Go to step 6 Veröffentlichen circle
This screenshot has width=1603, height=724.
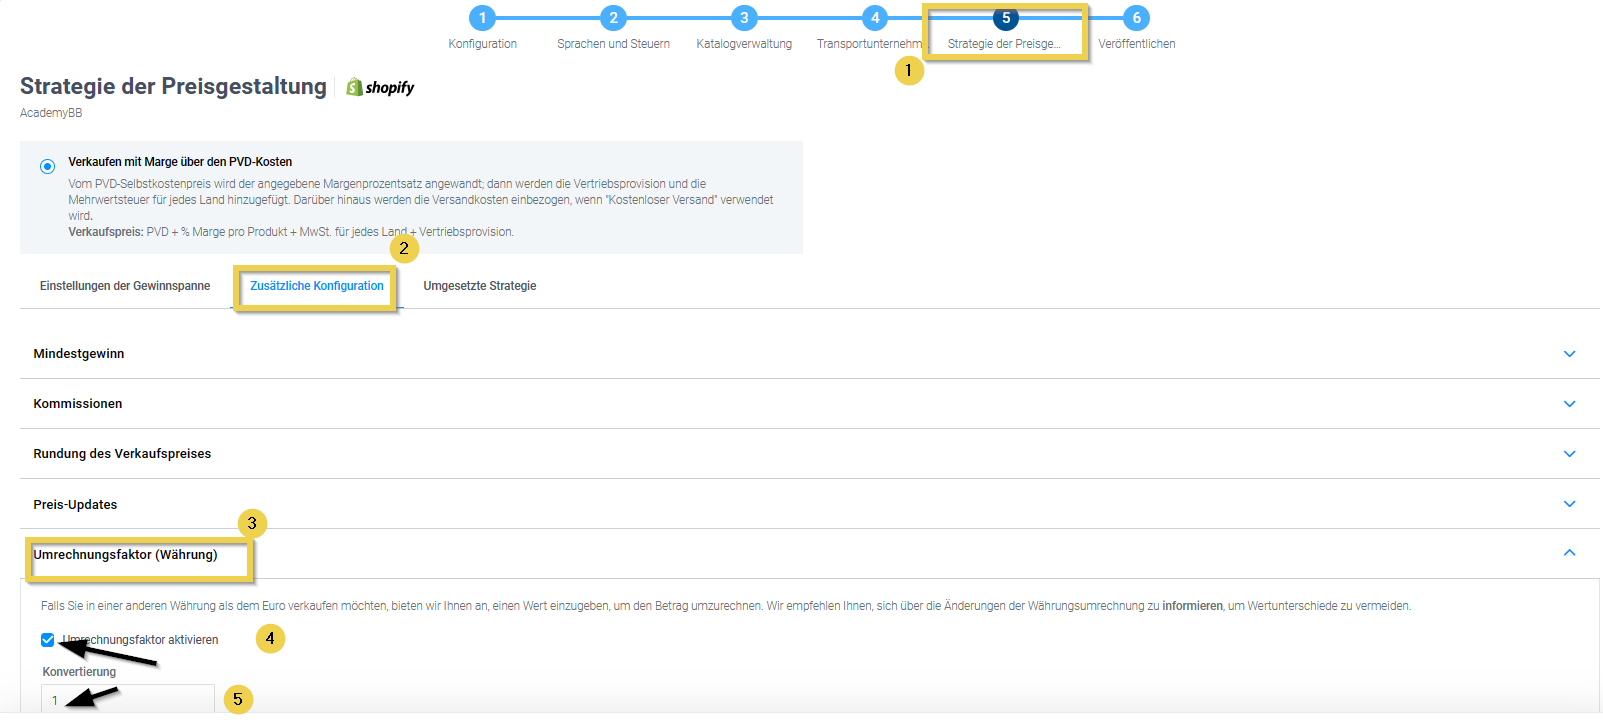[1136, 18]
